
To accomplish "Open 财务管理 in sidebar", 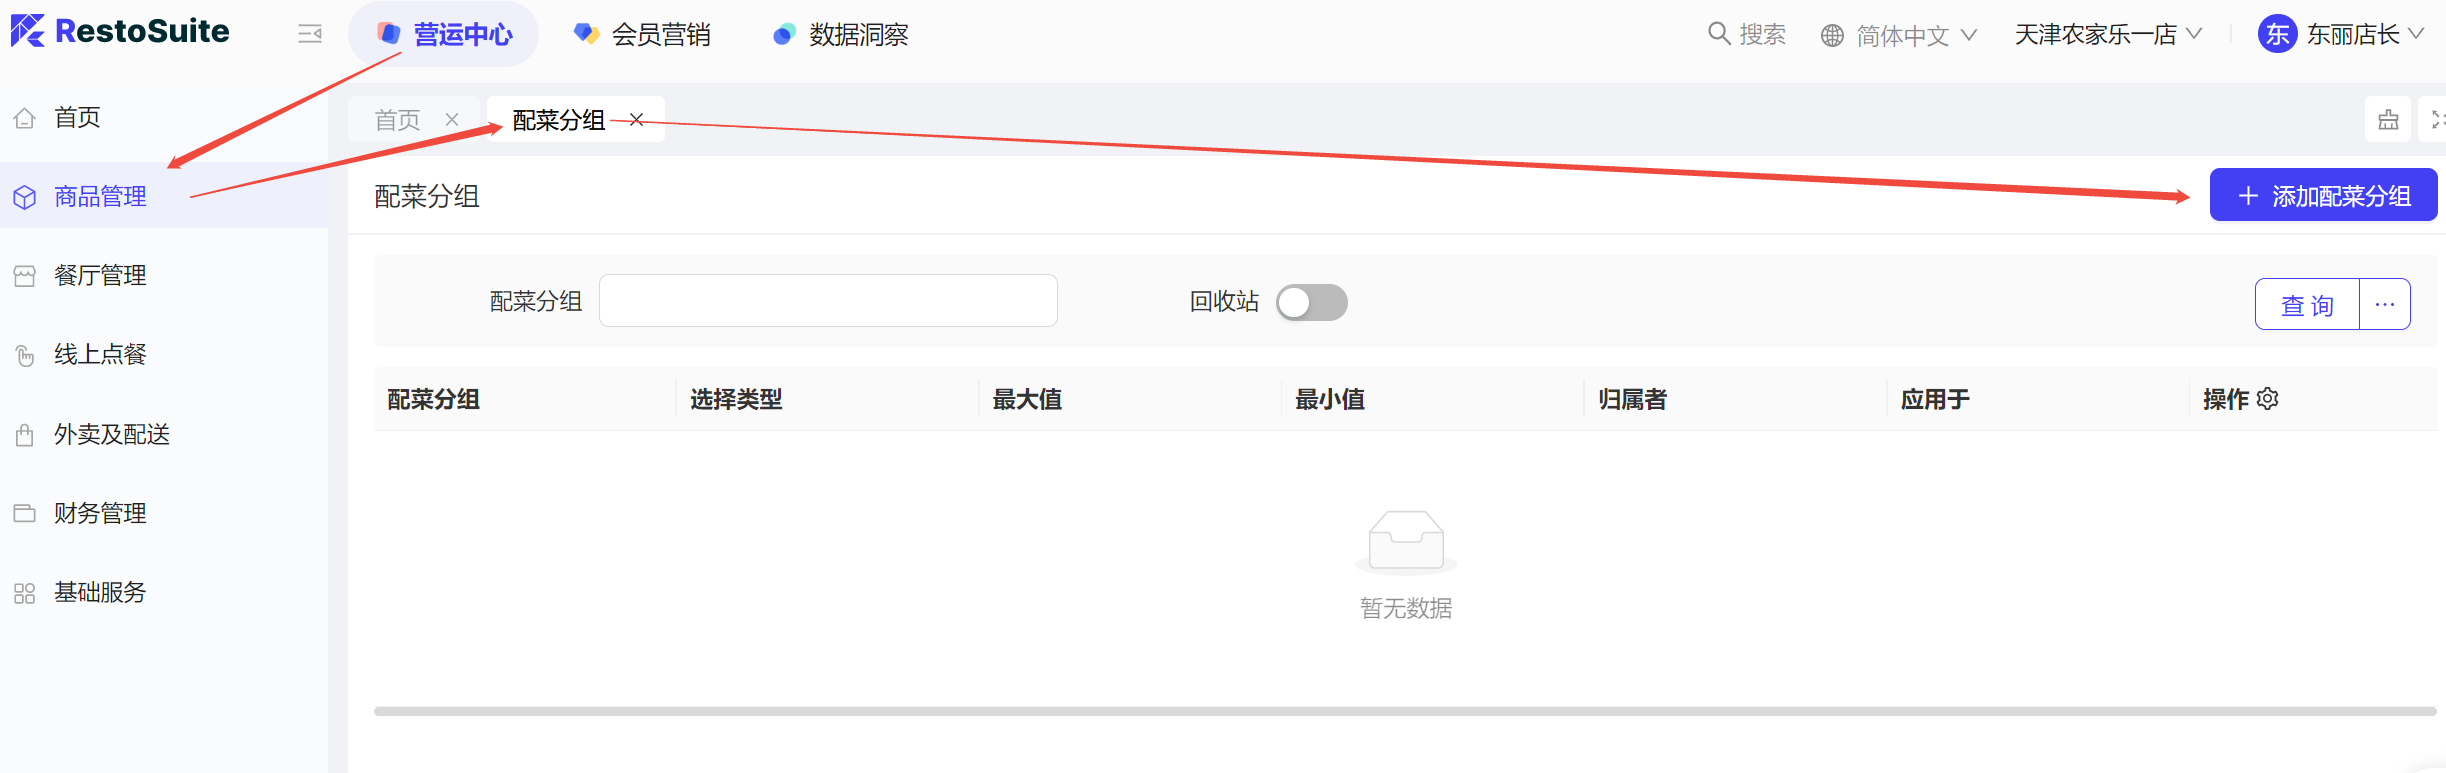I will (x=100, y=513).
